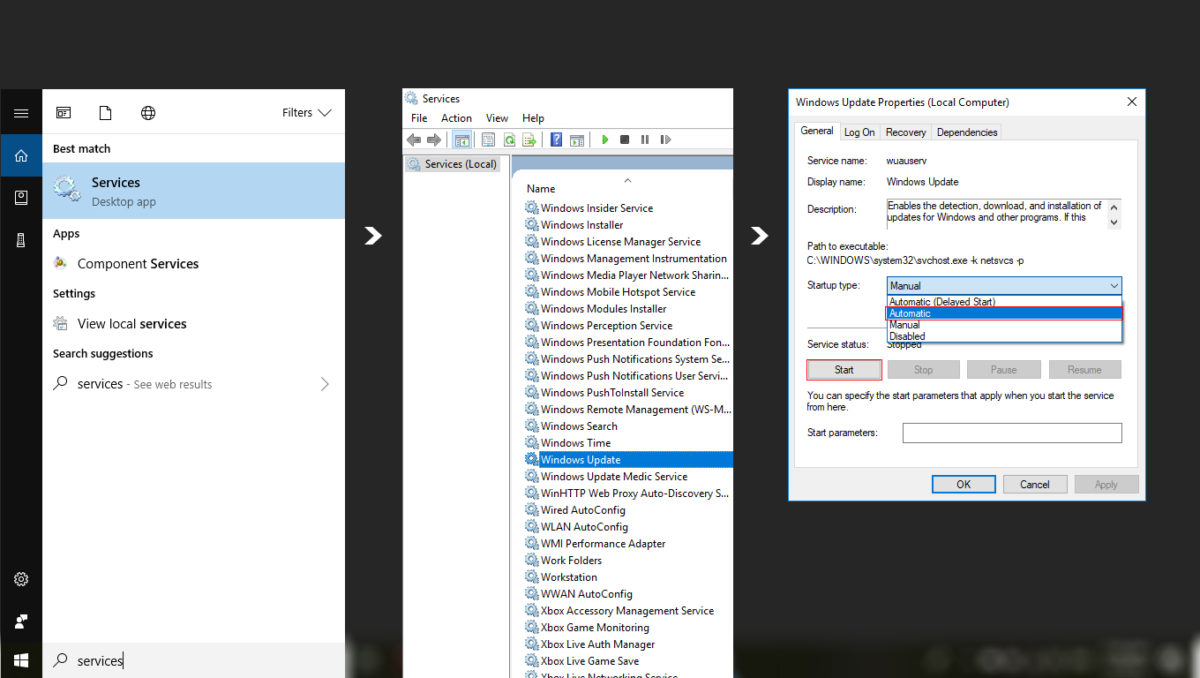Start the service with the green play toolbar icon
The image size is (1200, 678).
(604, 139)
